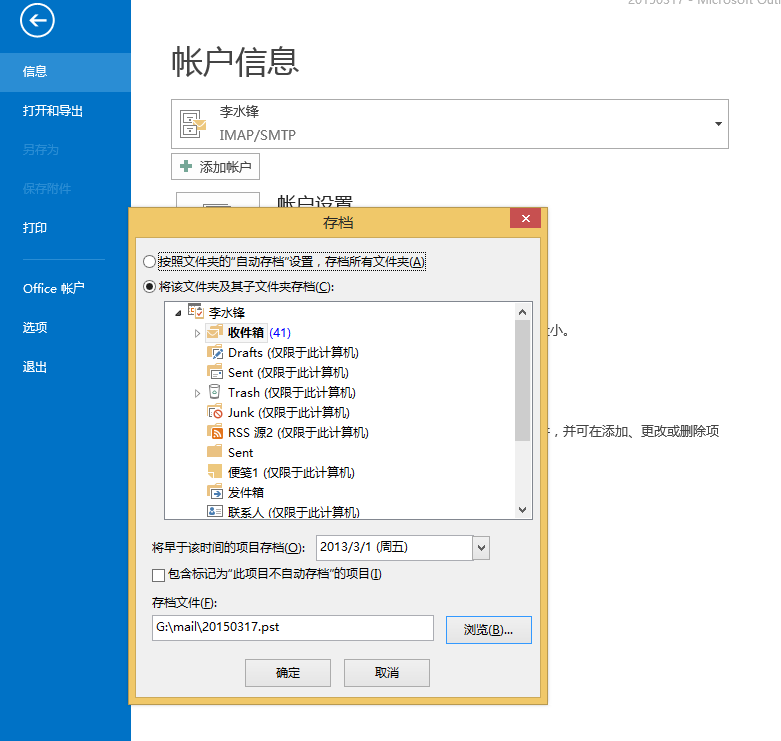The image size is (781, 741).
Task: Select the 联系人 contacts folder icon
Action: pyautogui.click(x=215, y=512)
